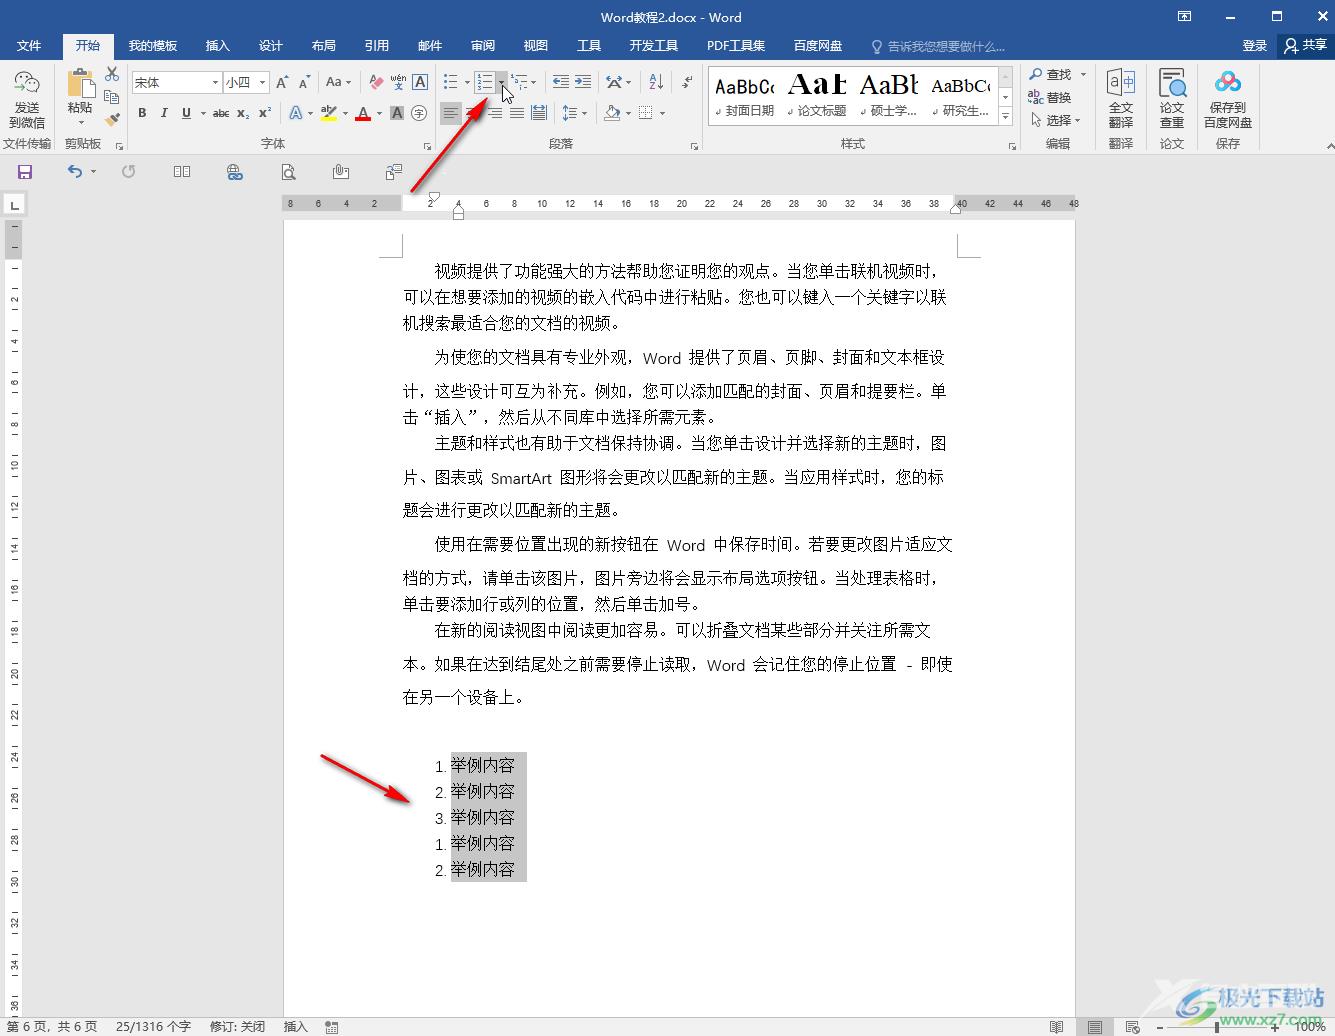Click the globe-link icon in the quick toolbar
The image size is (1335, 1036).
click(x=235, y=172)
